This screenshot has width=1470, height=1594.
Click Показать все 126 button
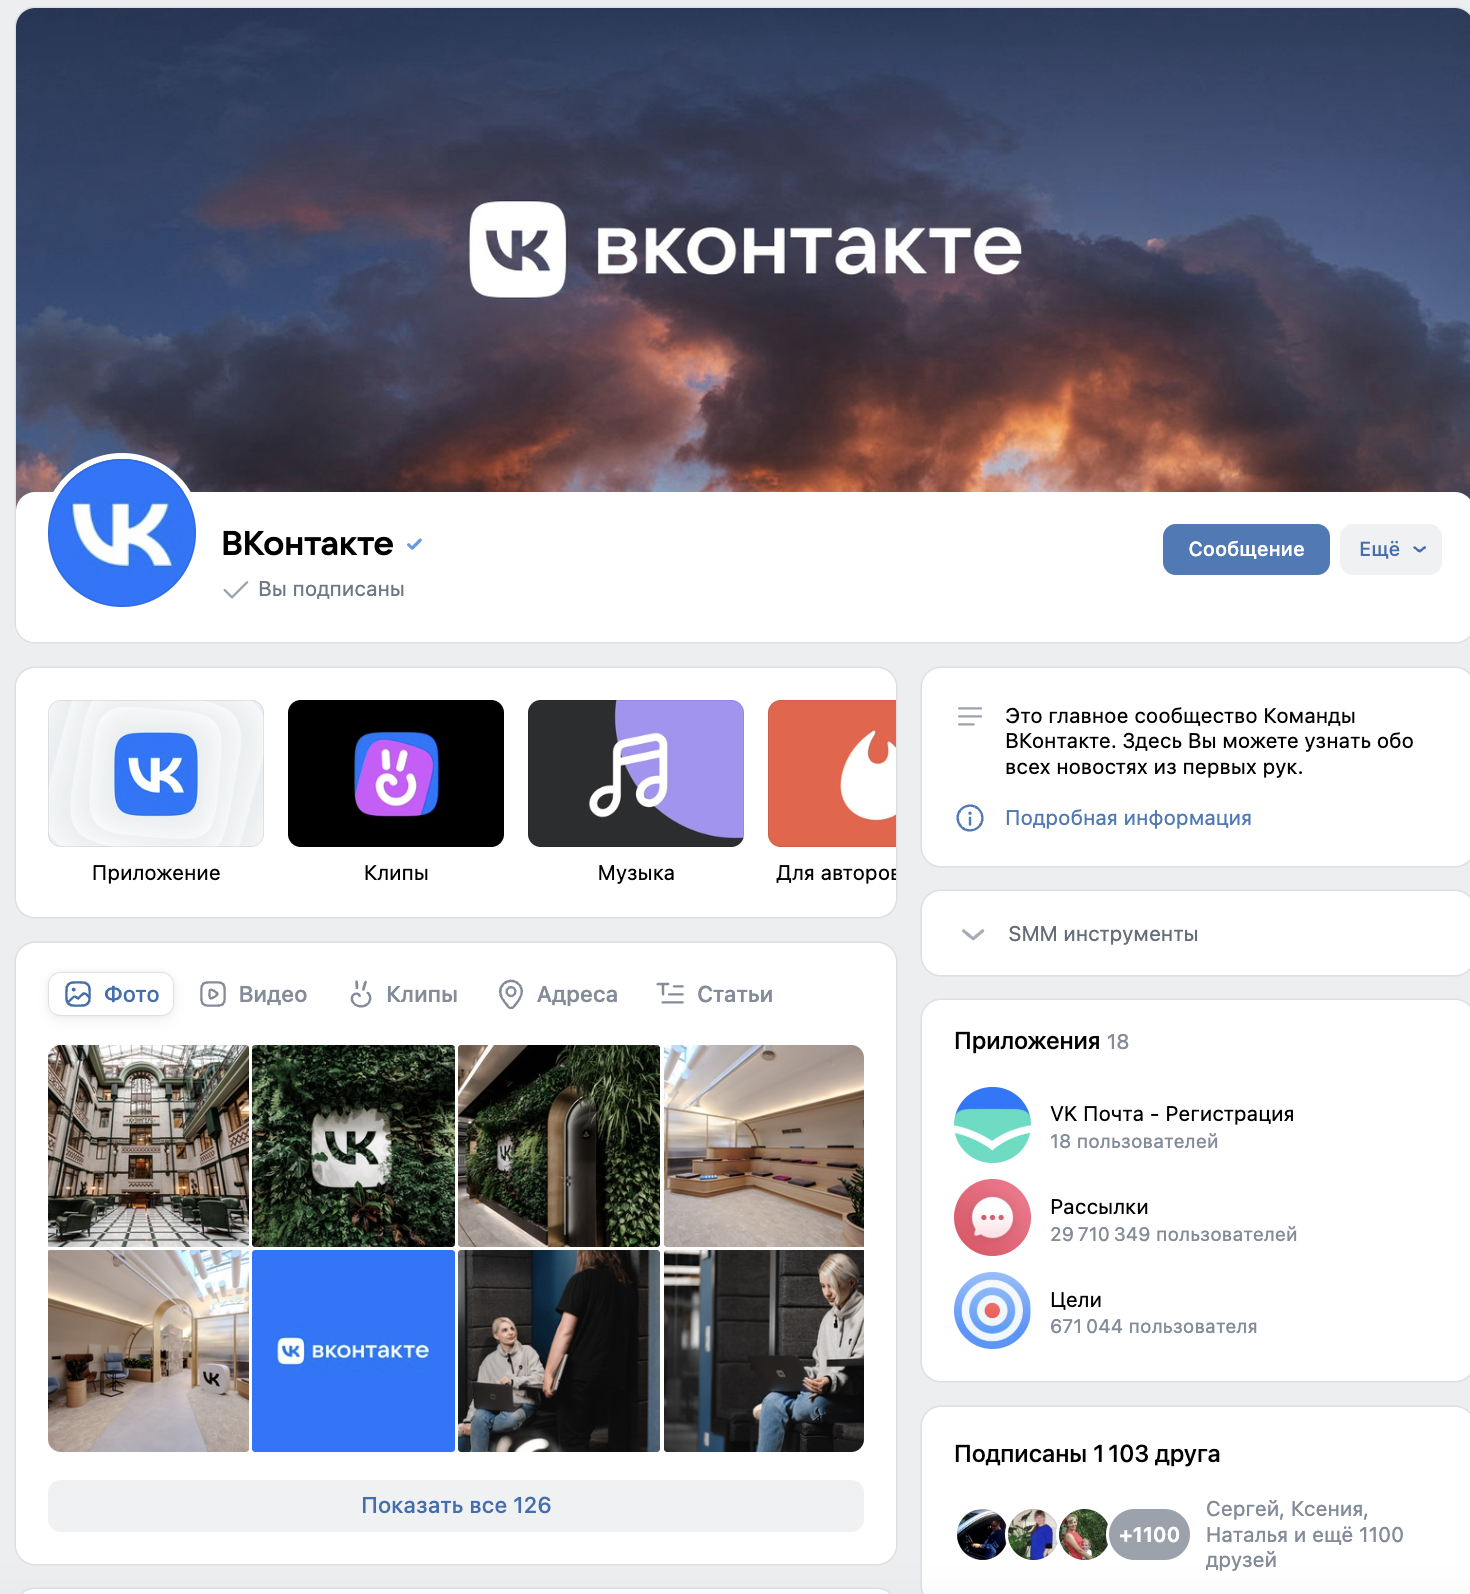(x=456, y=1506)
